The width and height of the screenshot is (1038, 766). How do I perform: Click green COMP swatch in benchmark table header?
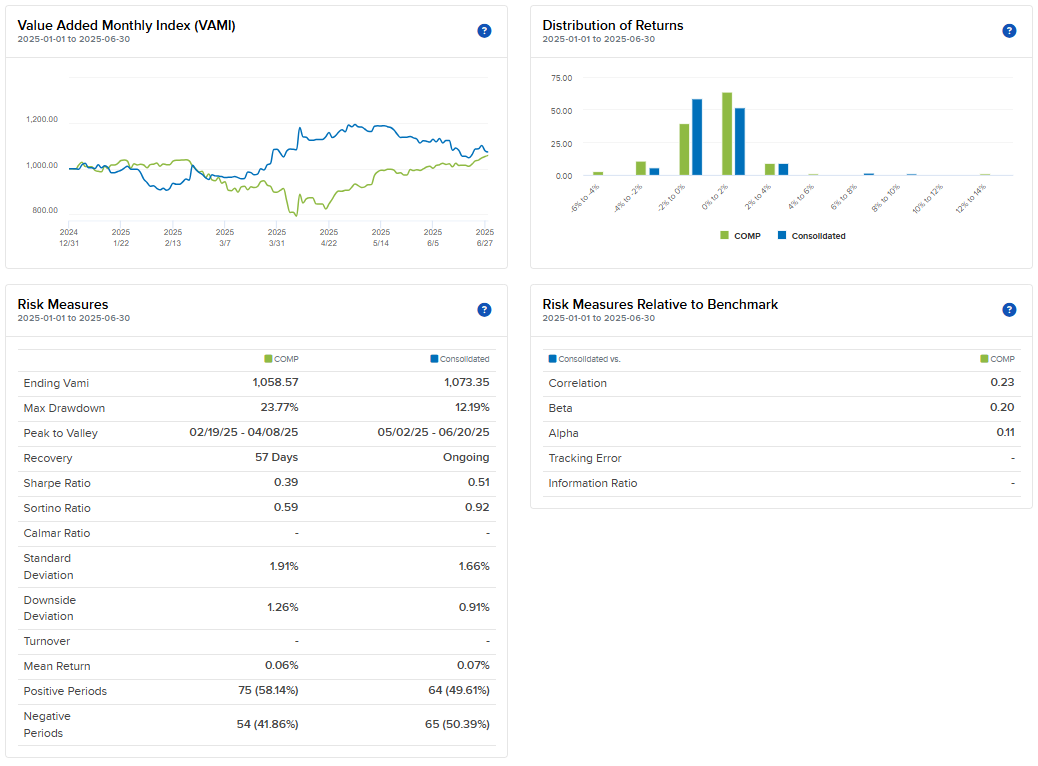[984, 359]
